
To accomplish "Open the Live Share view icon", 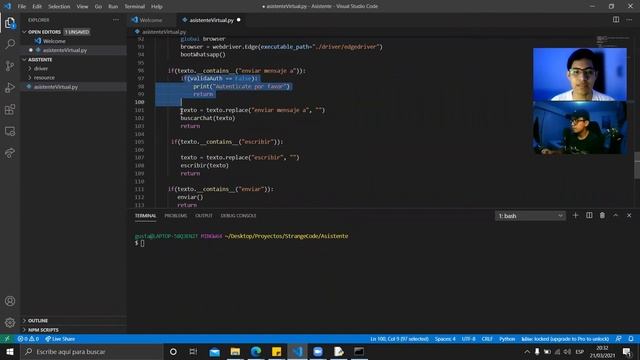I will point(10,153).
